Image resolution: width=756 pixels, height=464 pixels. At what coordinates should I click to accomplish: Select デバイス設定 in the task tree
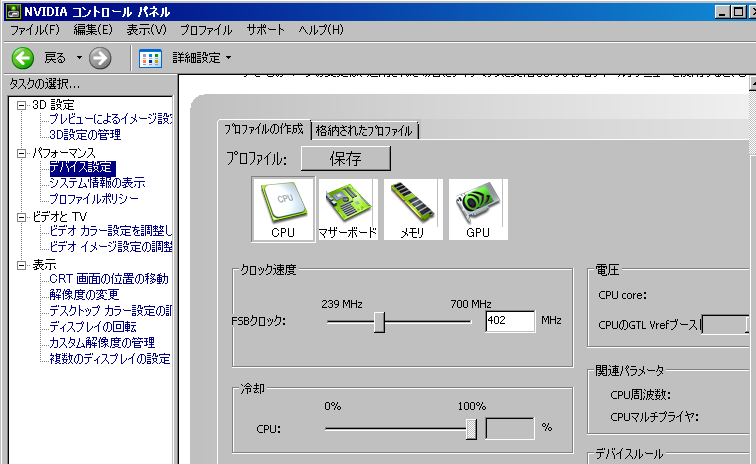82,167
